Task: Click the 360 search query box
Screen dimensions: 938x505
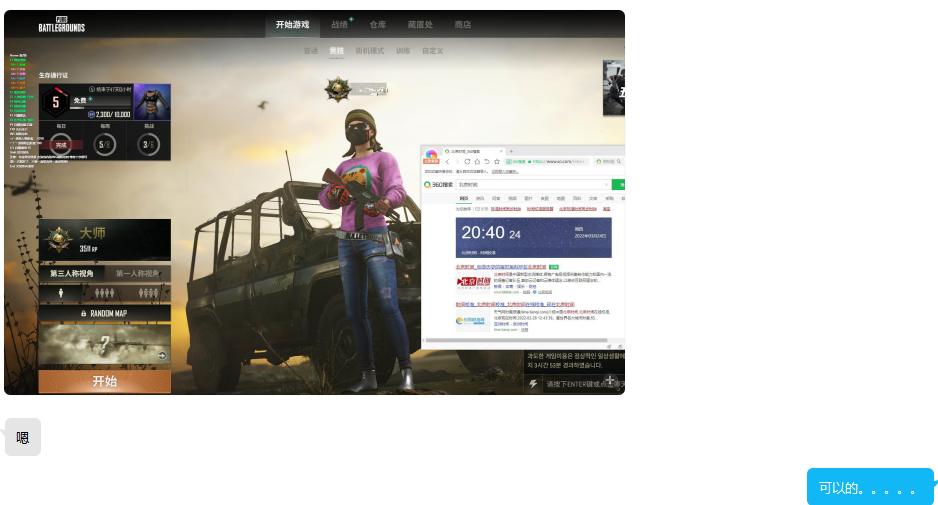Action: (534, 184)
